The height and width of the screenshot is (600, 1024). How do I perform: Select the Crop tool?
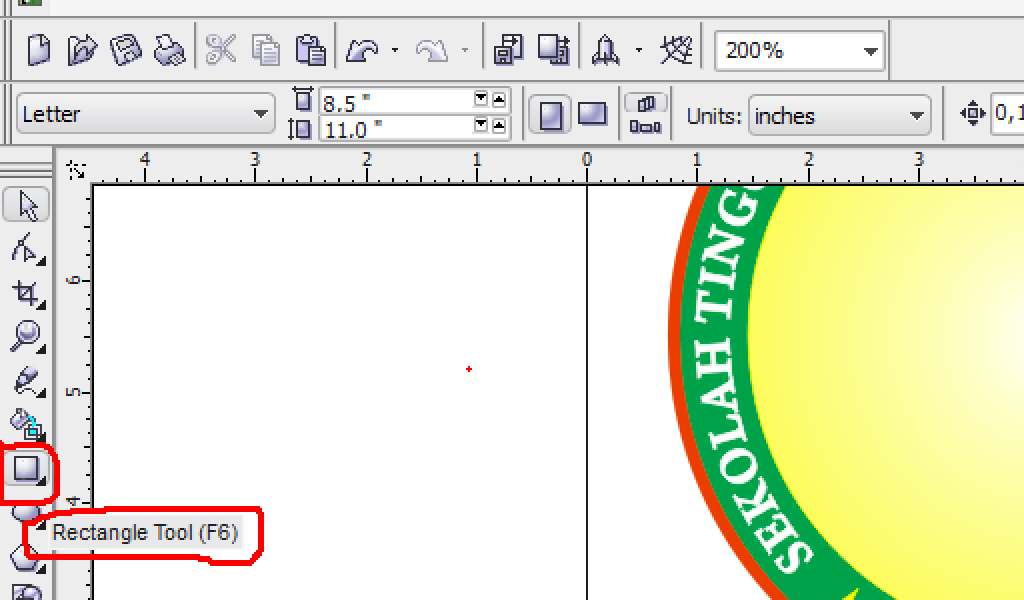pos(26,293)
